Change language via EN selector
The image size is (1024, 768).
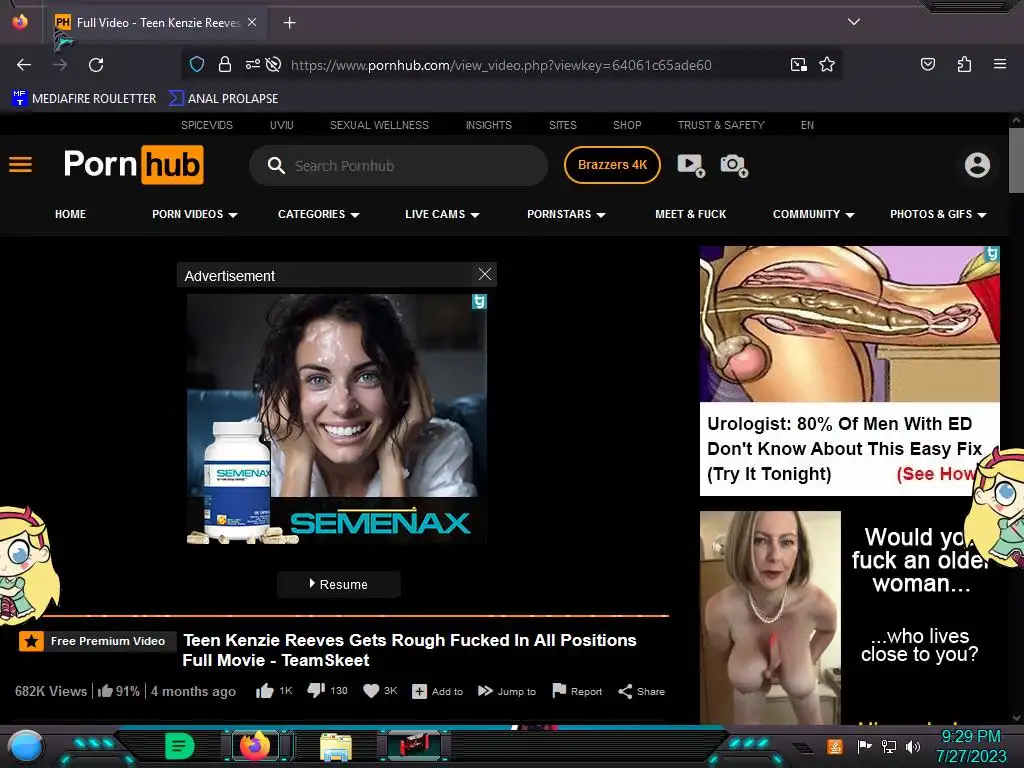(807, 125)
